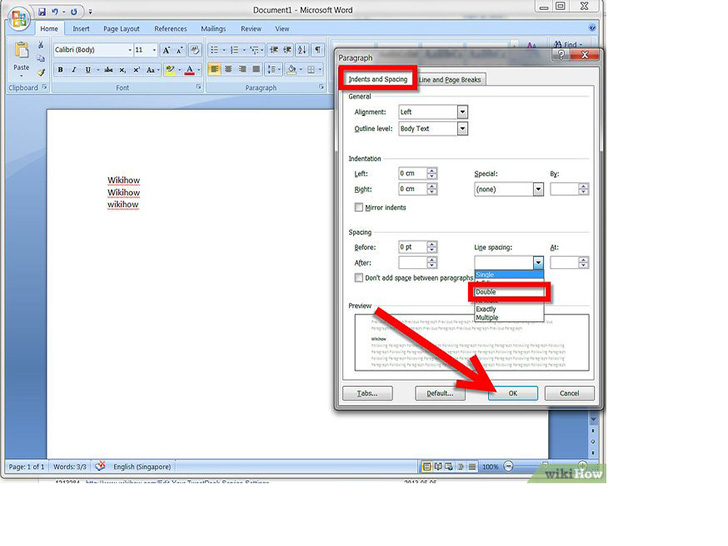
Task: Open the font name dropdown
Action: click(x=130, y=50)
